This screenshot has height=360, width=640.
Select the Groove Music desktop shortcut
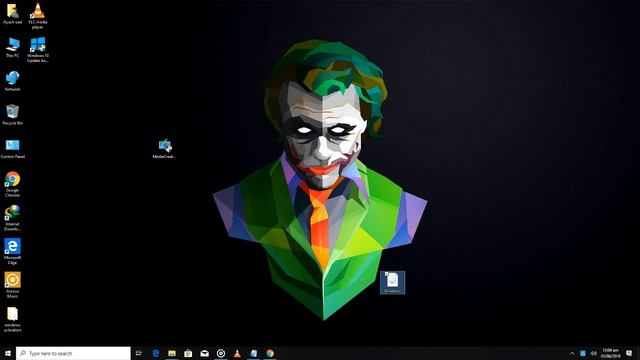12,285
